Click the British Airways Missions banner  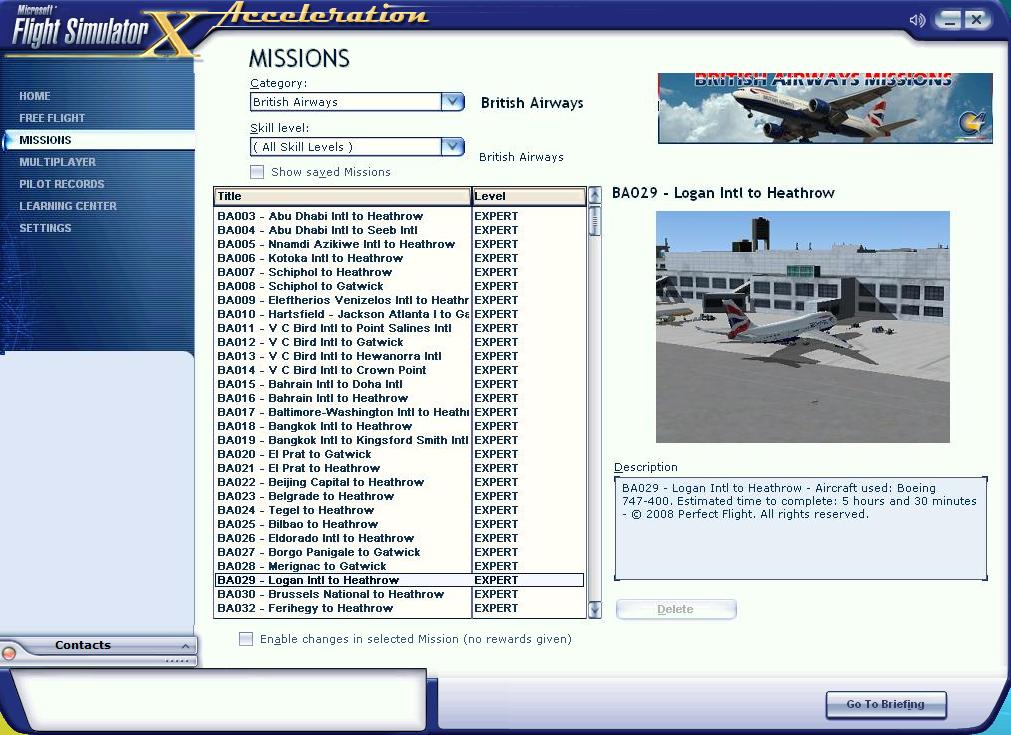tap(825, 108)
